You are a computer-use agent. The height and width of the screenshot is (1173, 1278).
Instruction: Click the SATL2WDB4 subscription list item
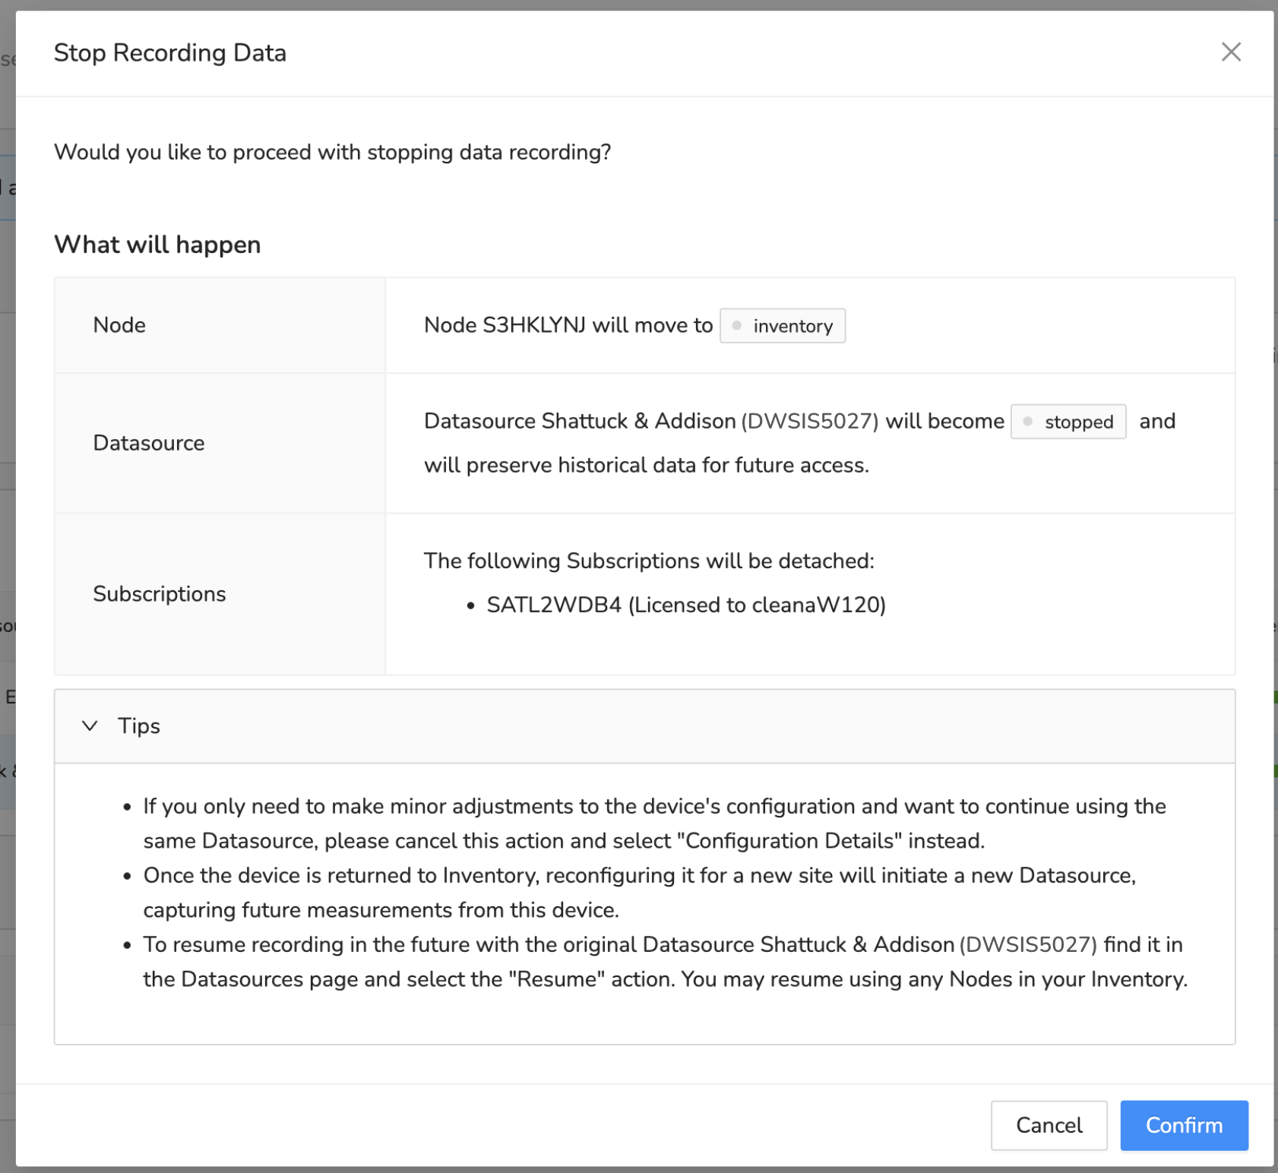click(x=685, y=605)
